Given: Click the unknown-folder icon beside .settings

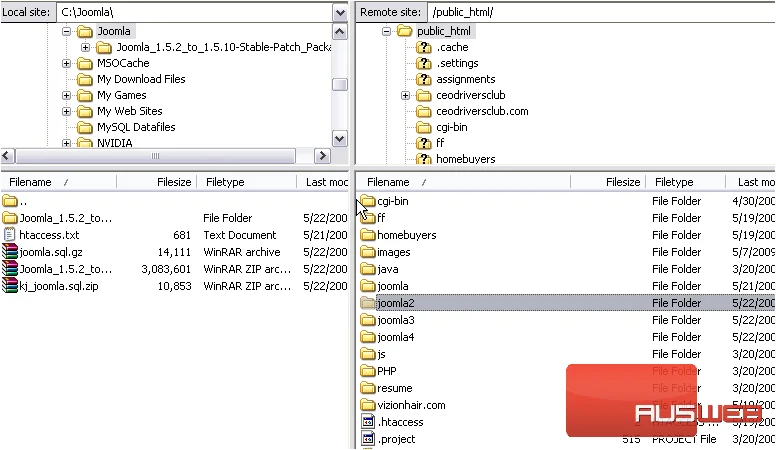Looking at the screenshot, I should [x=423, y=63].
